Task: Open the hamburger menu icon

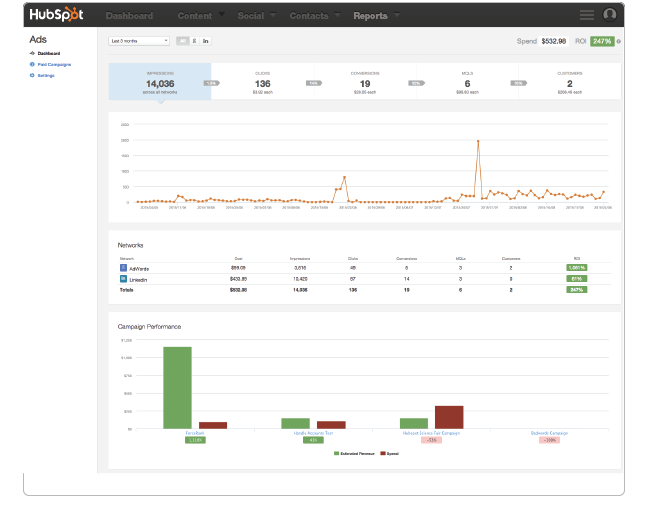Action: click(587, 15)
